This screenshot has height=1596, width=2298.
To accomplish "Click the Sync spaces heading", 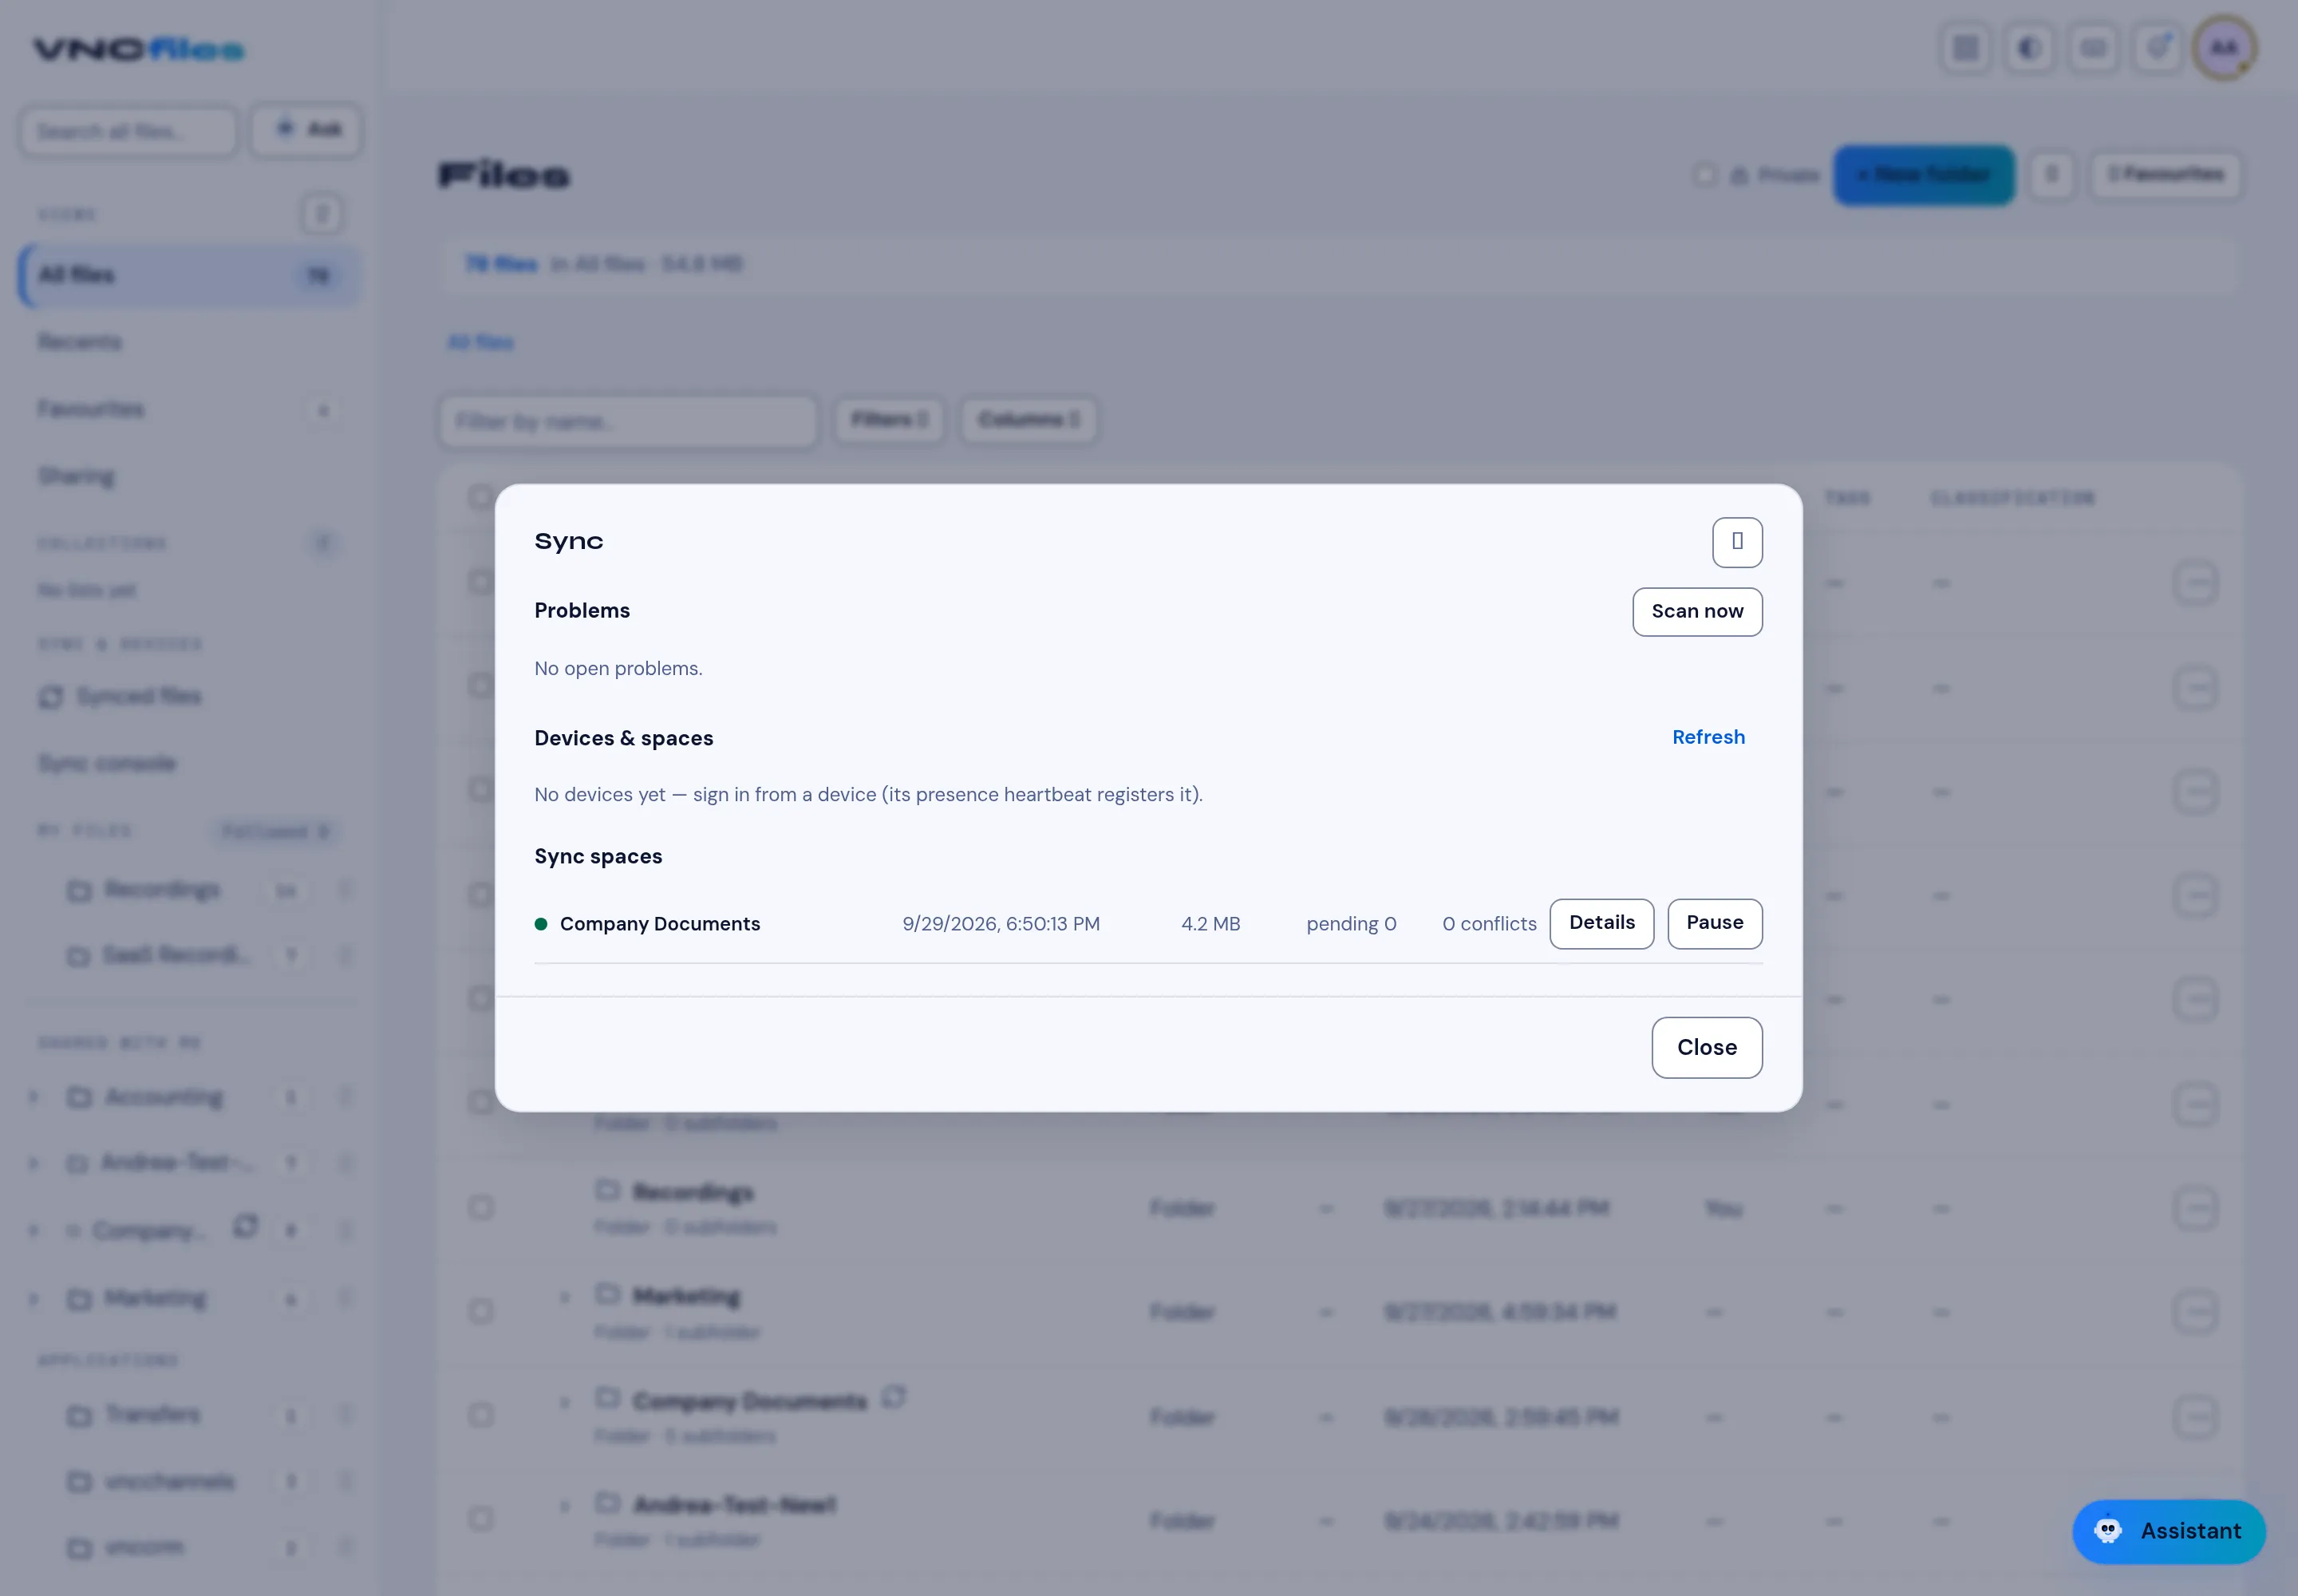I will [598, 856].
